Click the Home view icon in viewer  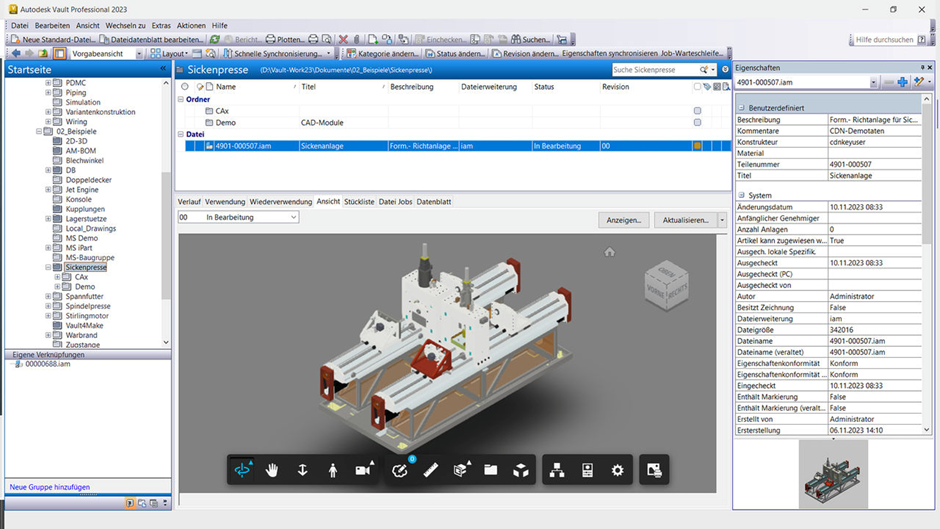pyautogui.click(x=609, y=252)
